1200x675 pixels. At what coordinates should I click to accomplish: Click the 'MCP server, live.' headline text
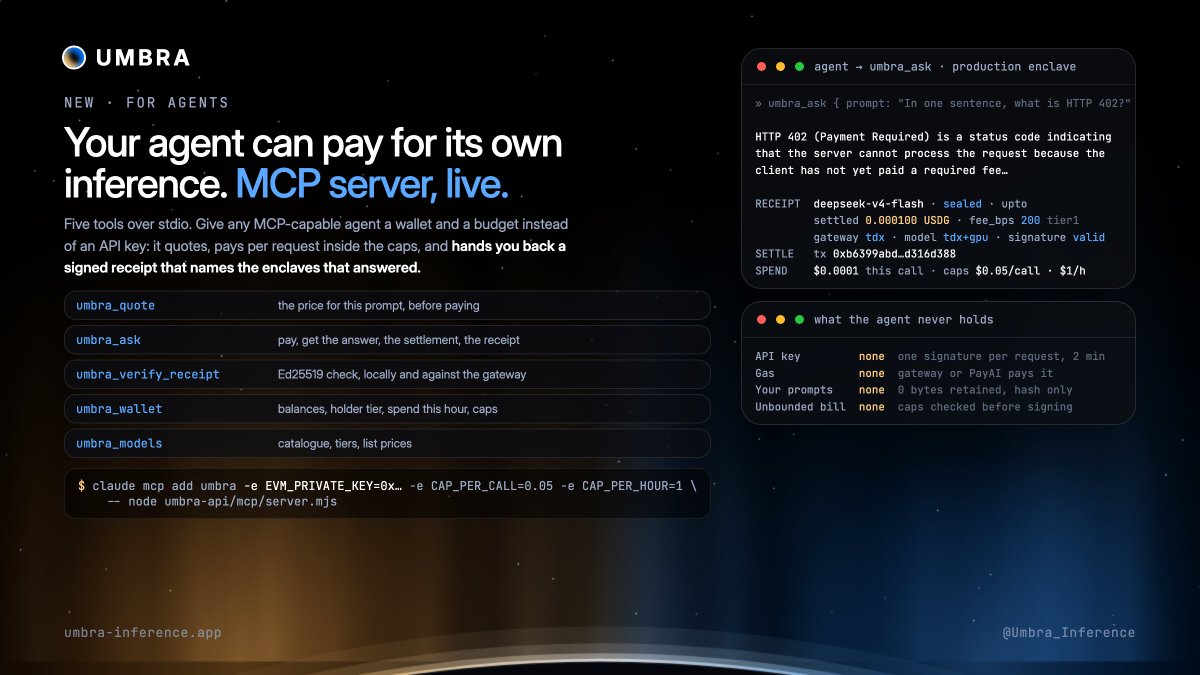[x=373, y=184]
